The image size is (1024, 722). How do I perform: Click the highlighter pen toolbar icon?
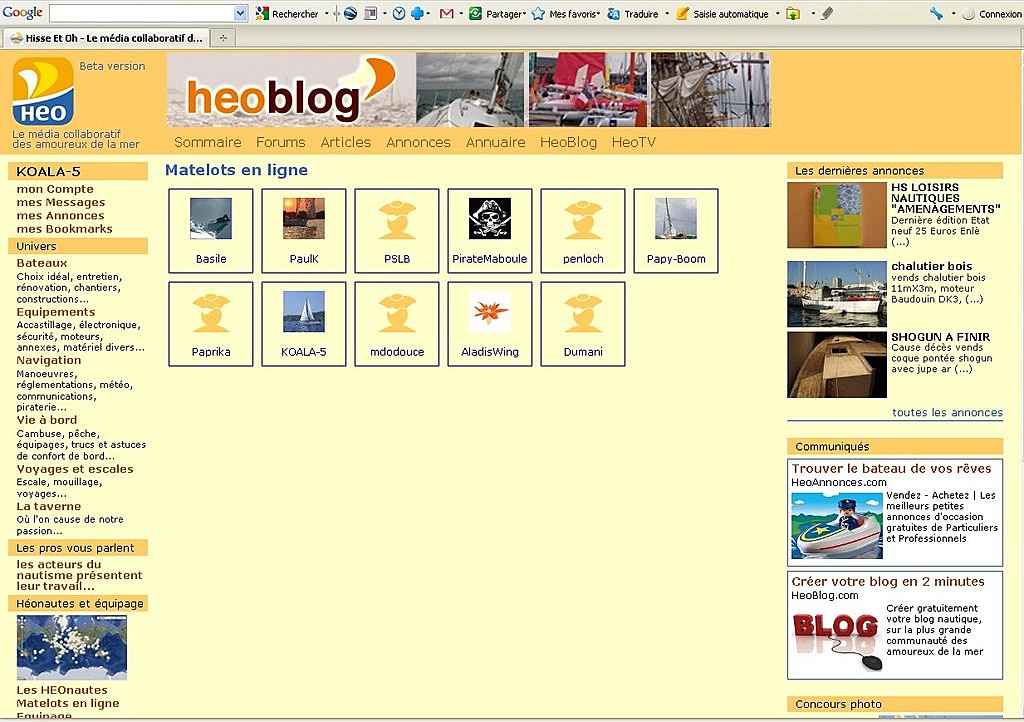827,13
